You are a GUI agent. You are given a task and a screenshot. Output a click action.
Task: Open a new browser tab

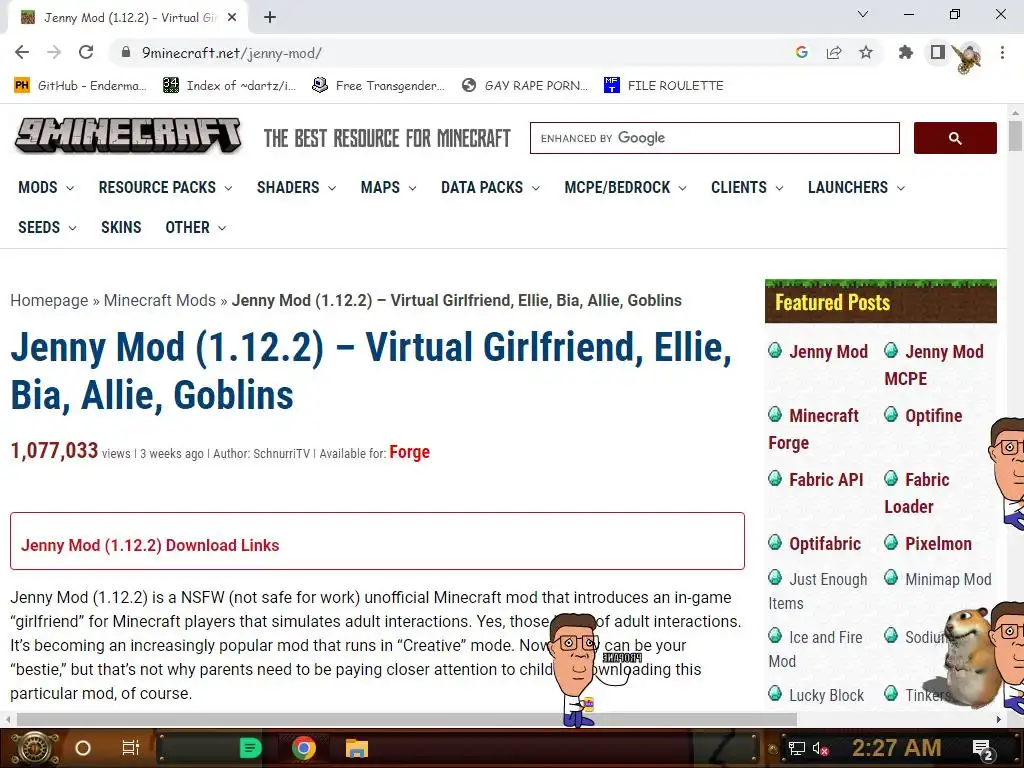270,18
